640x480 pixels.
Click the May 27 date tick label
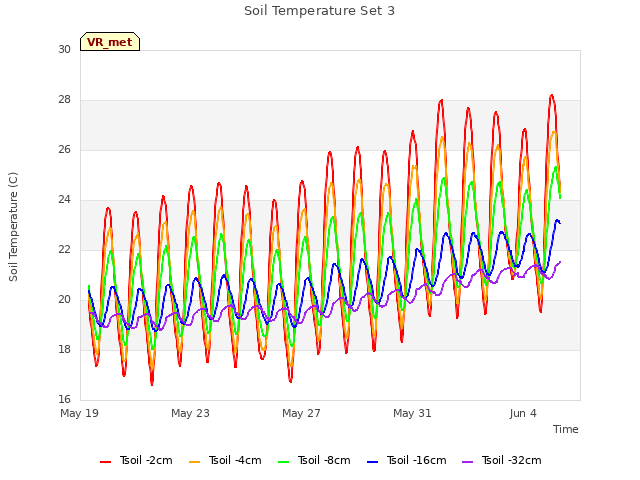[301, 413]
